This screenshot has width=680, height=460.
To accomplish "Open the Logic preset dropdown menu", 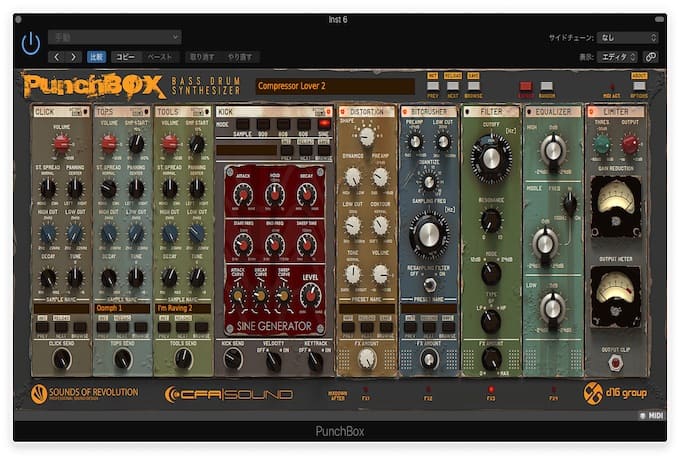I will pos(114,37).
